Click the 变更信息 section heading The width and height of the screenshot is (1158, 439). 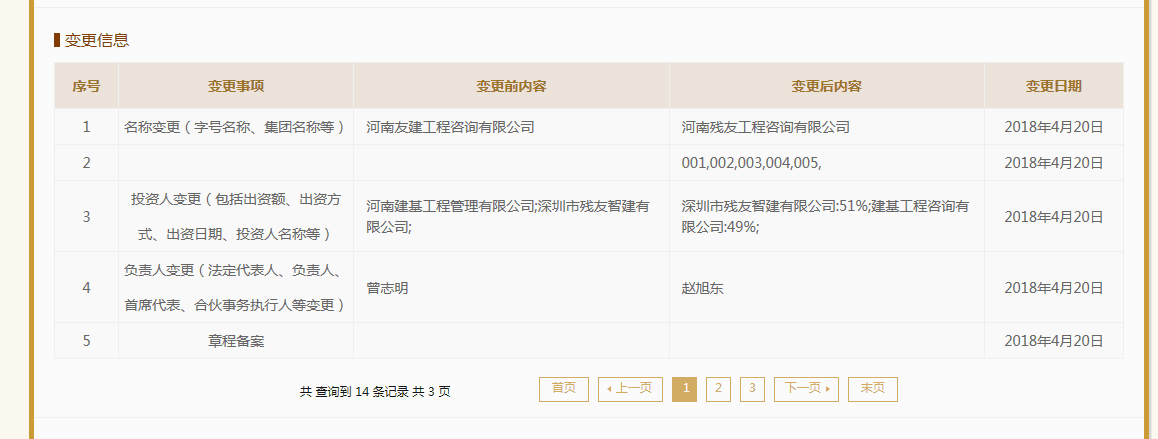click(x=96, y=41)
